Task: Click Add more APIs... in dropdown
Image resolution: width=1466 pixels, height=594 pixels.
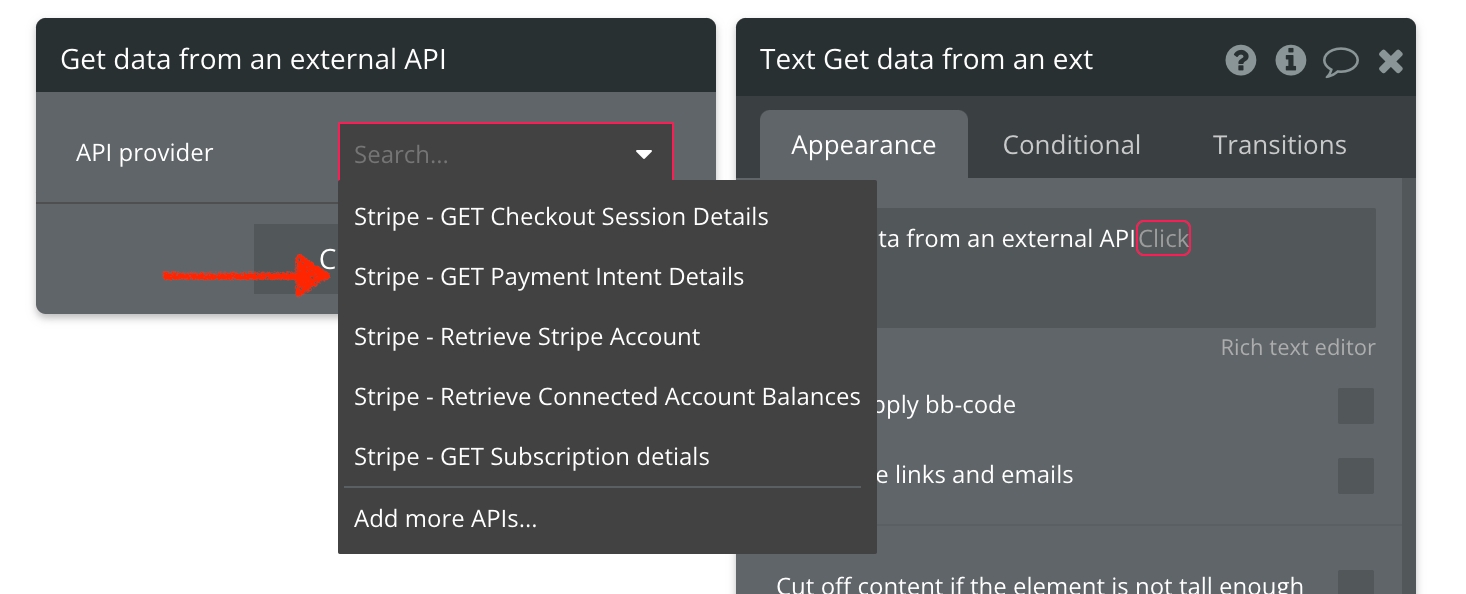Action: coord(445,519)
